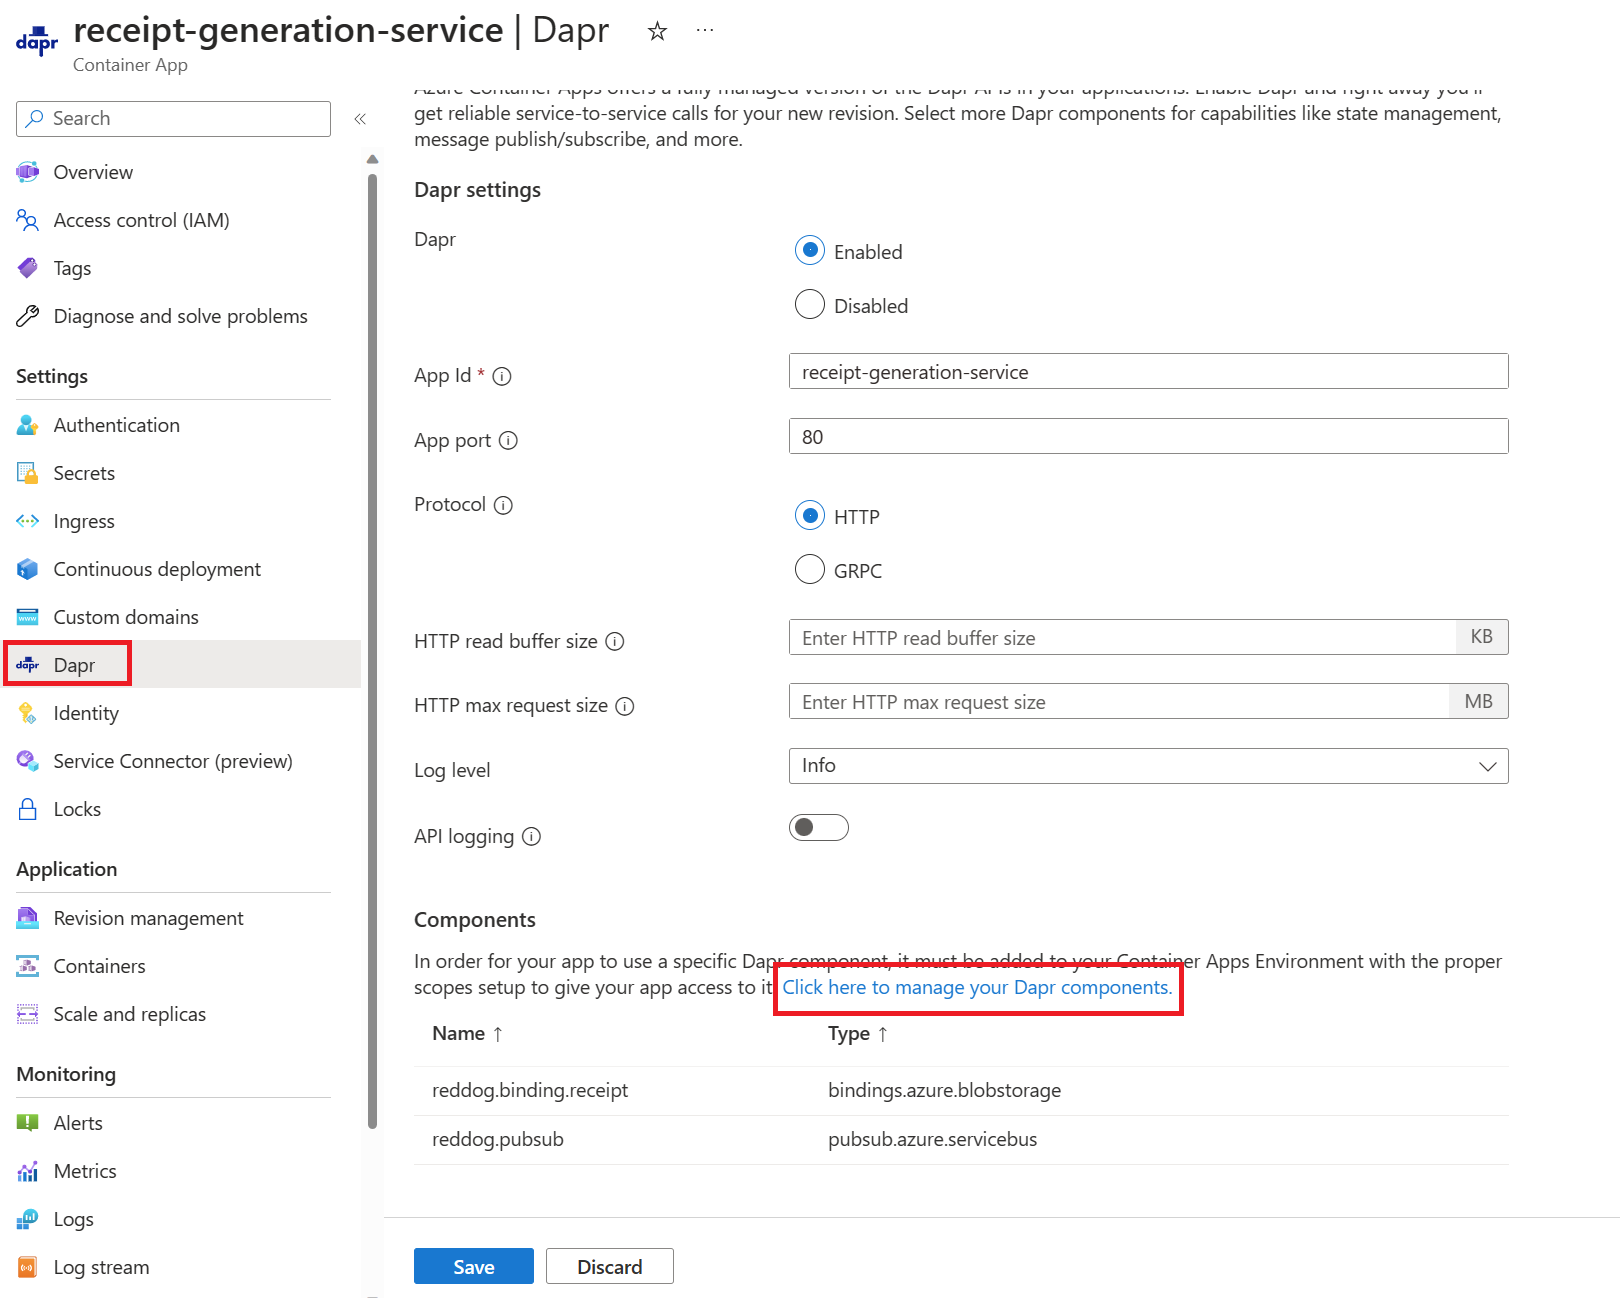
Task: Collapse the sidebar with double chevron
Action: pyautogui.click(x=360, y=119)
